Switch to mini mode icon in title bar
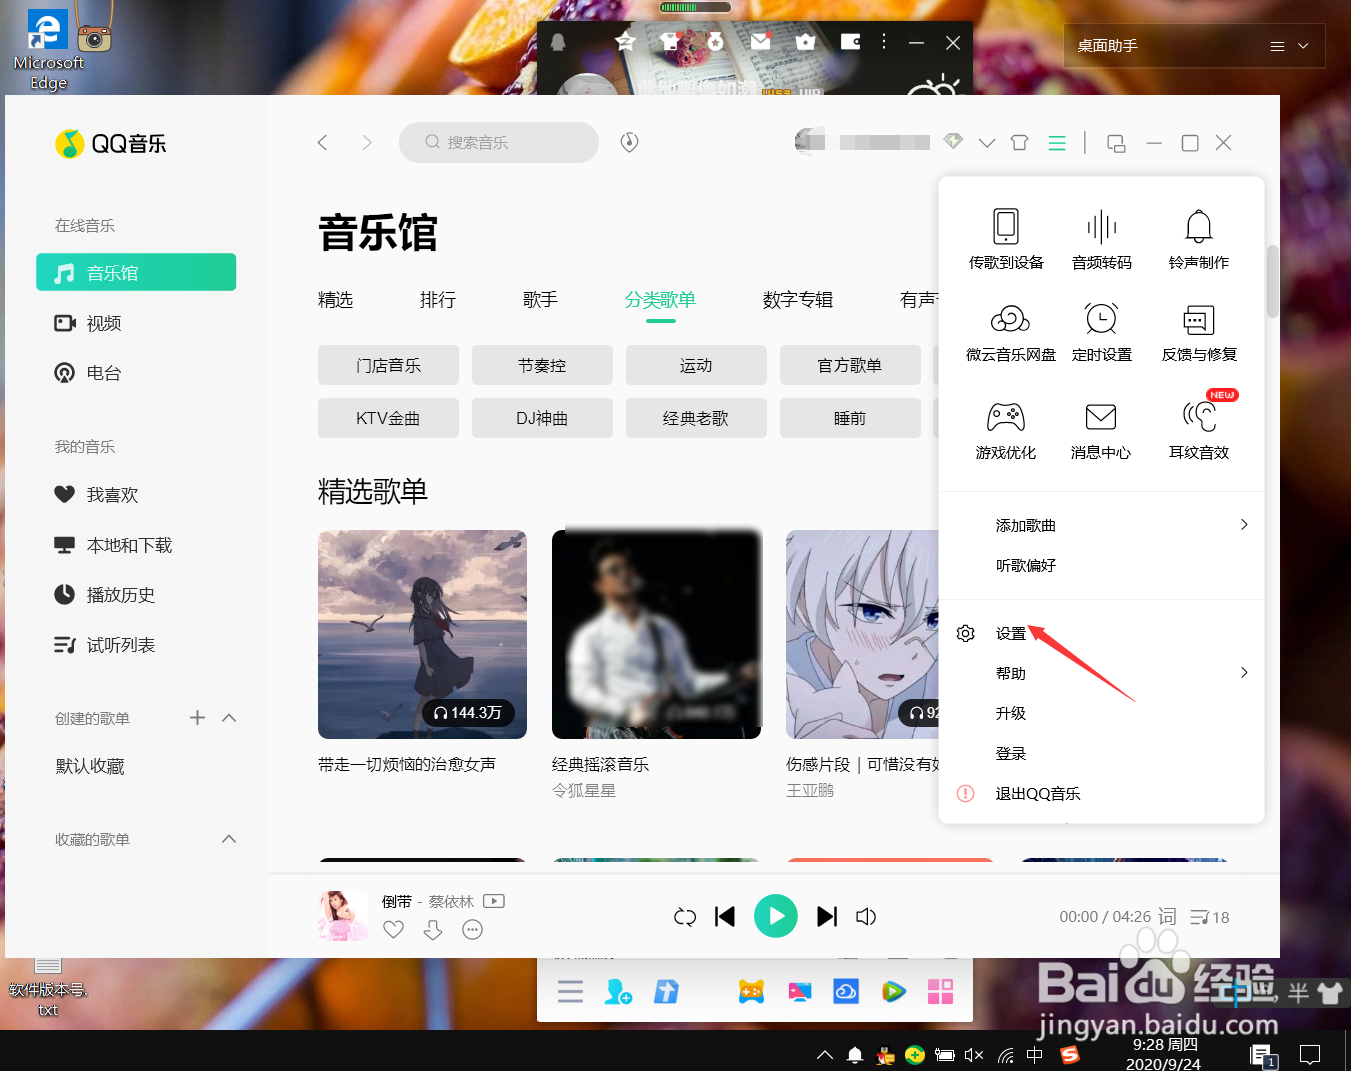The height and width of the screenshot is (1071, 1351). [1116, 143]
